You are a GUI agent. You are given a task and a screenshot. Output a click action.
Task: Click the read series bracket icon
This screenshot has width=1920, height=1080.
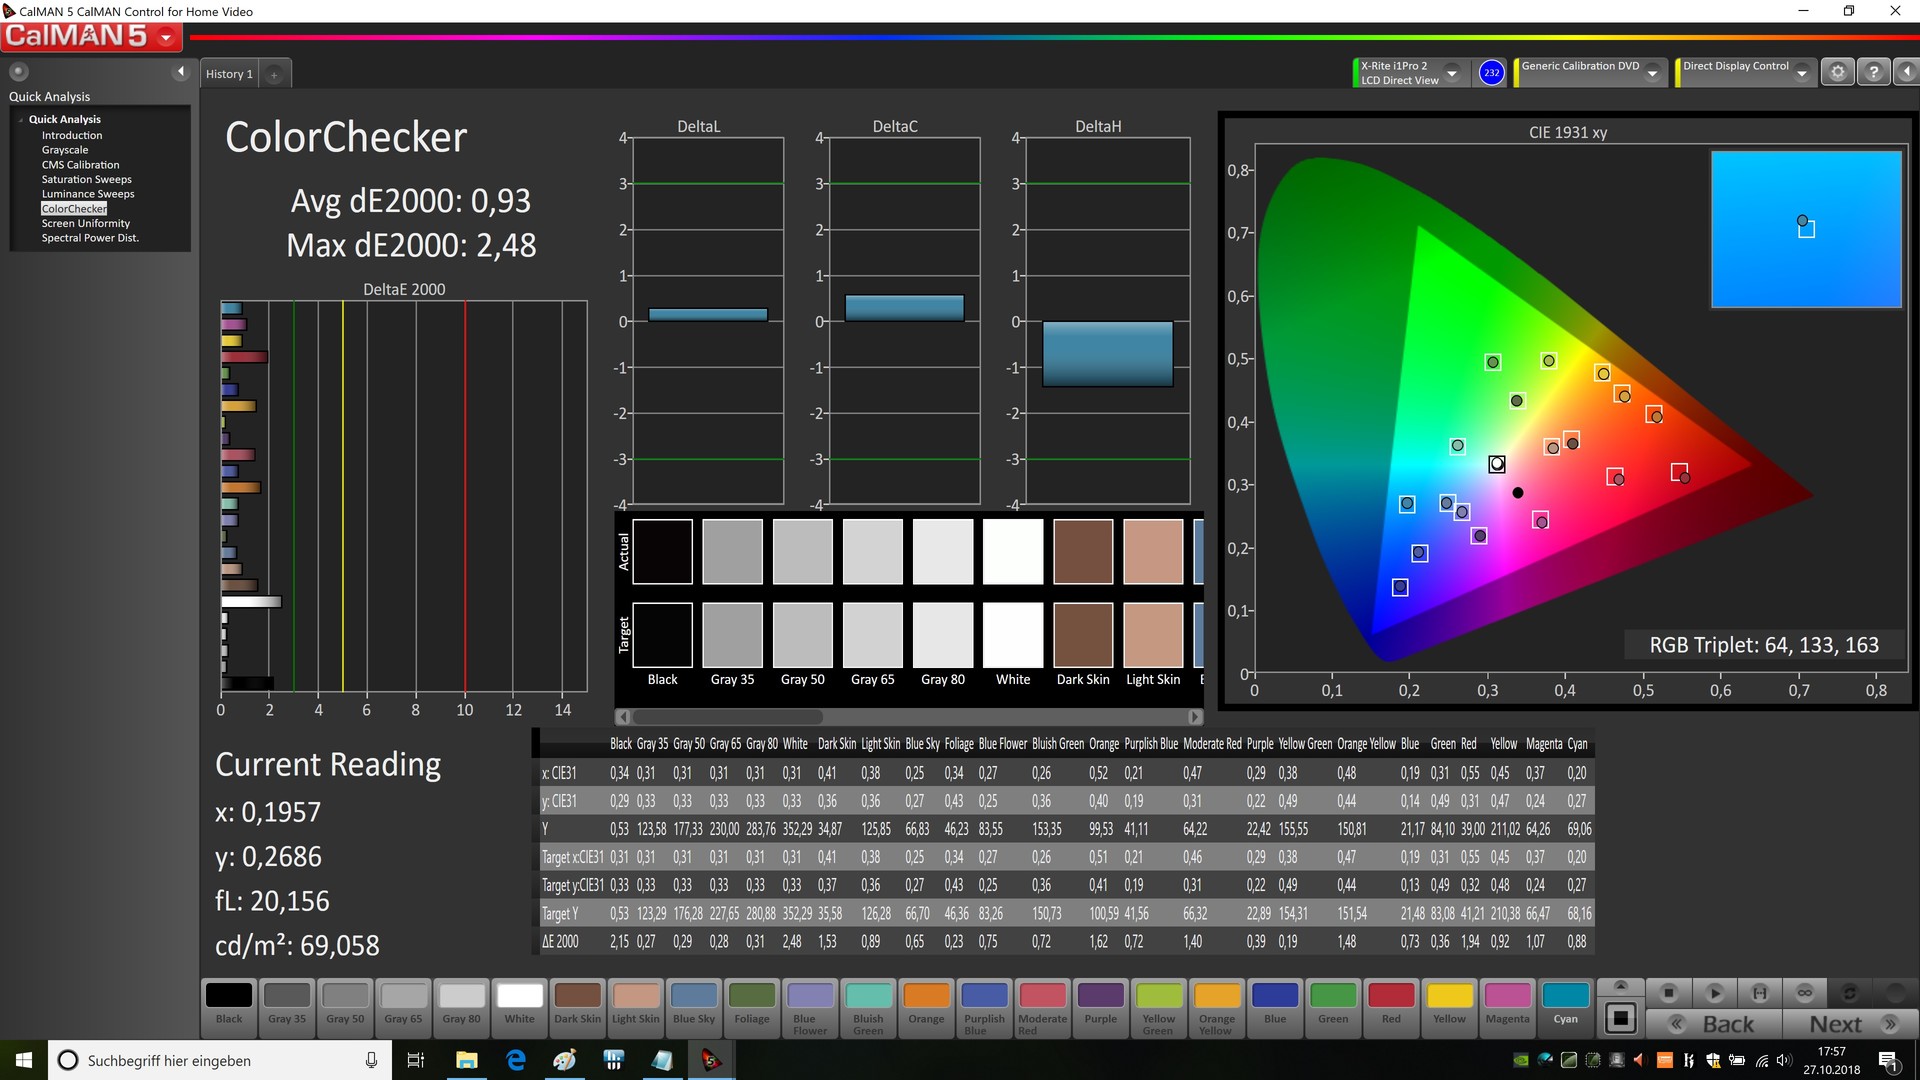1760,993
